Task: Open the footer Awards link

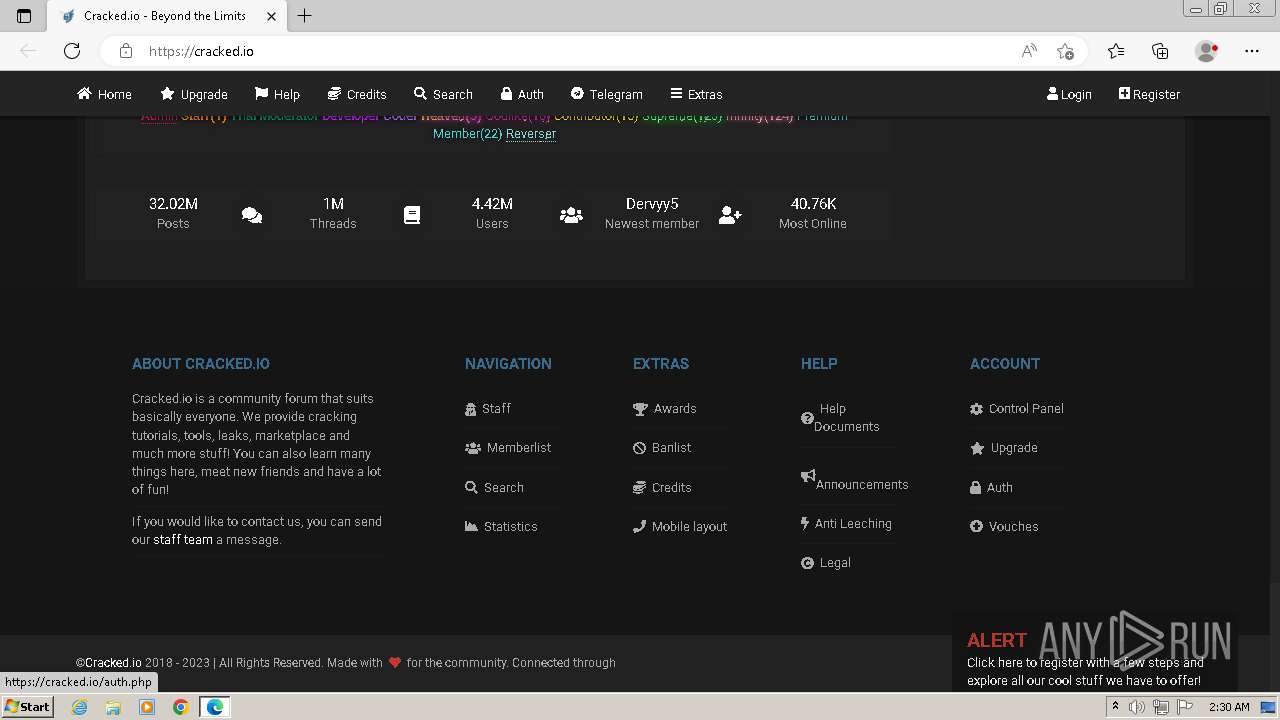Action: coord(665,408)
